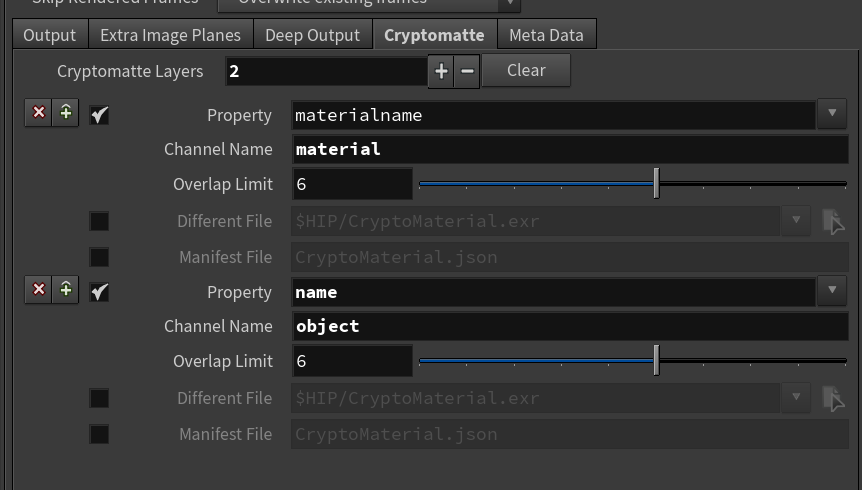Remove the materialname layer with red X

tap(38, 113)
